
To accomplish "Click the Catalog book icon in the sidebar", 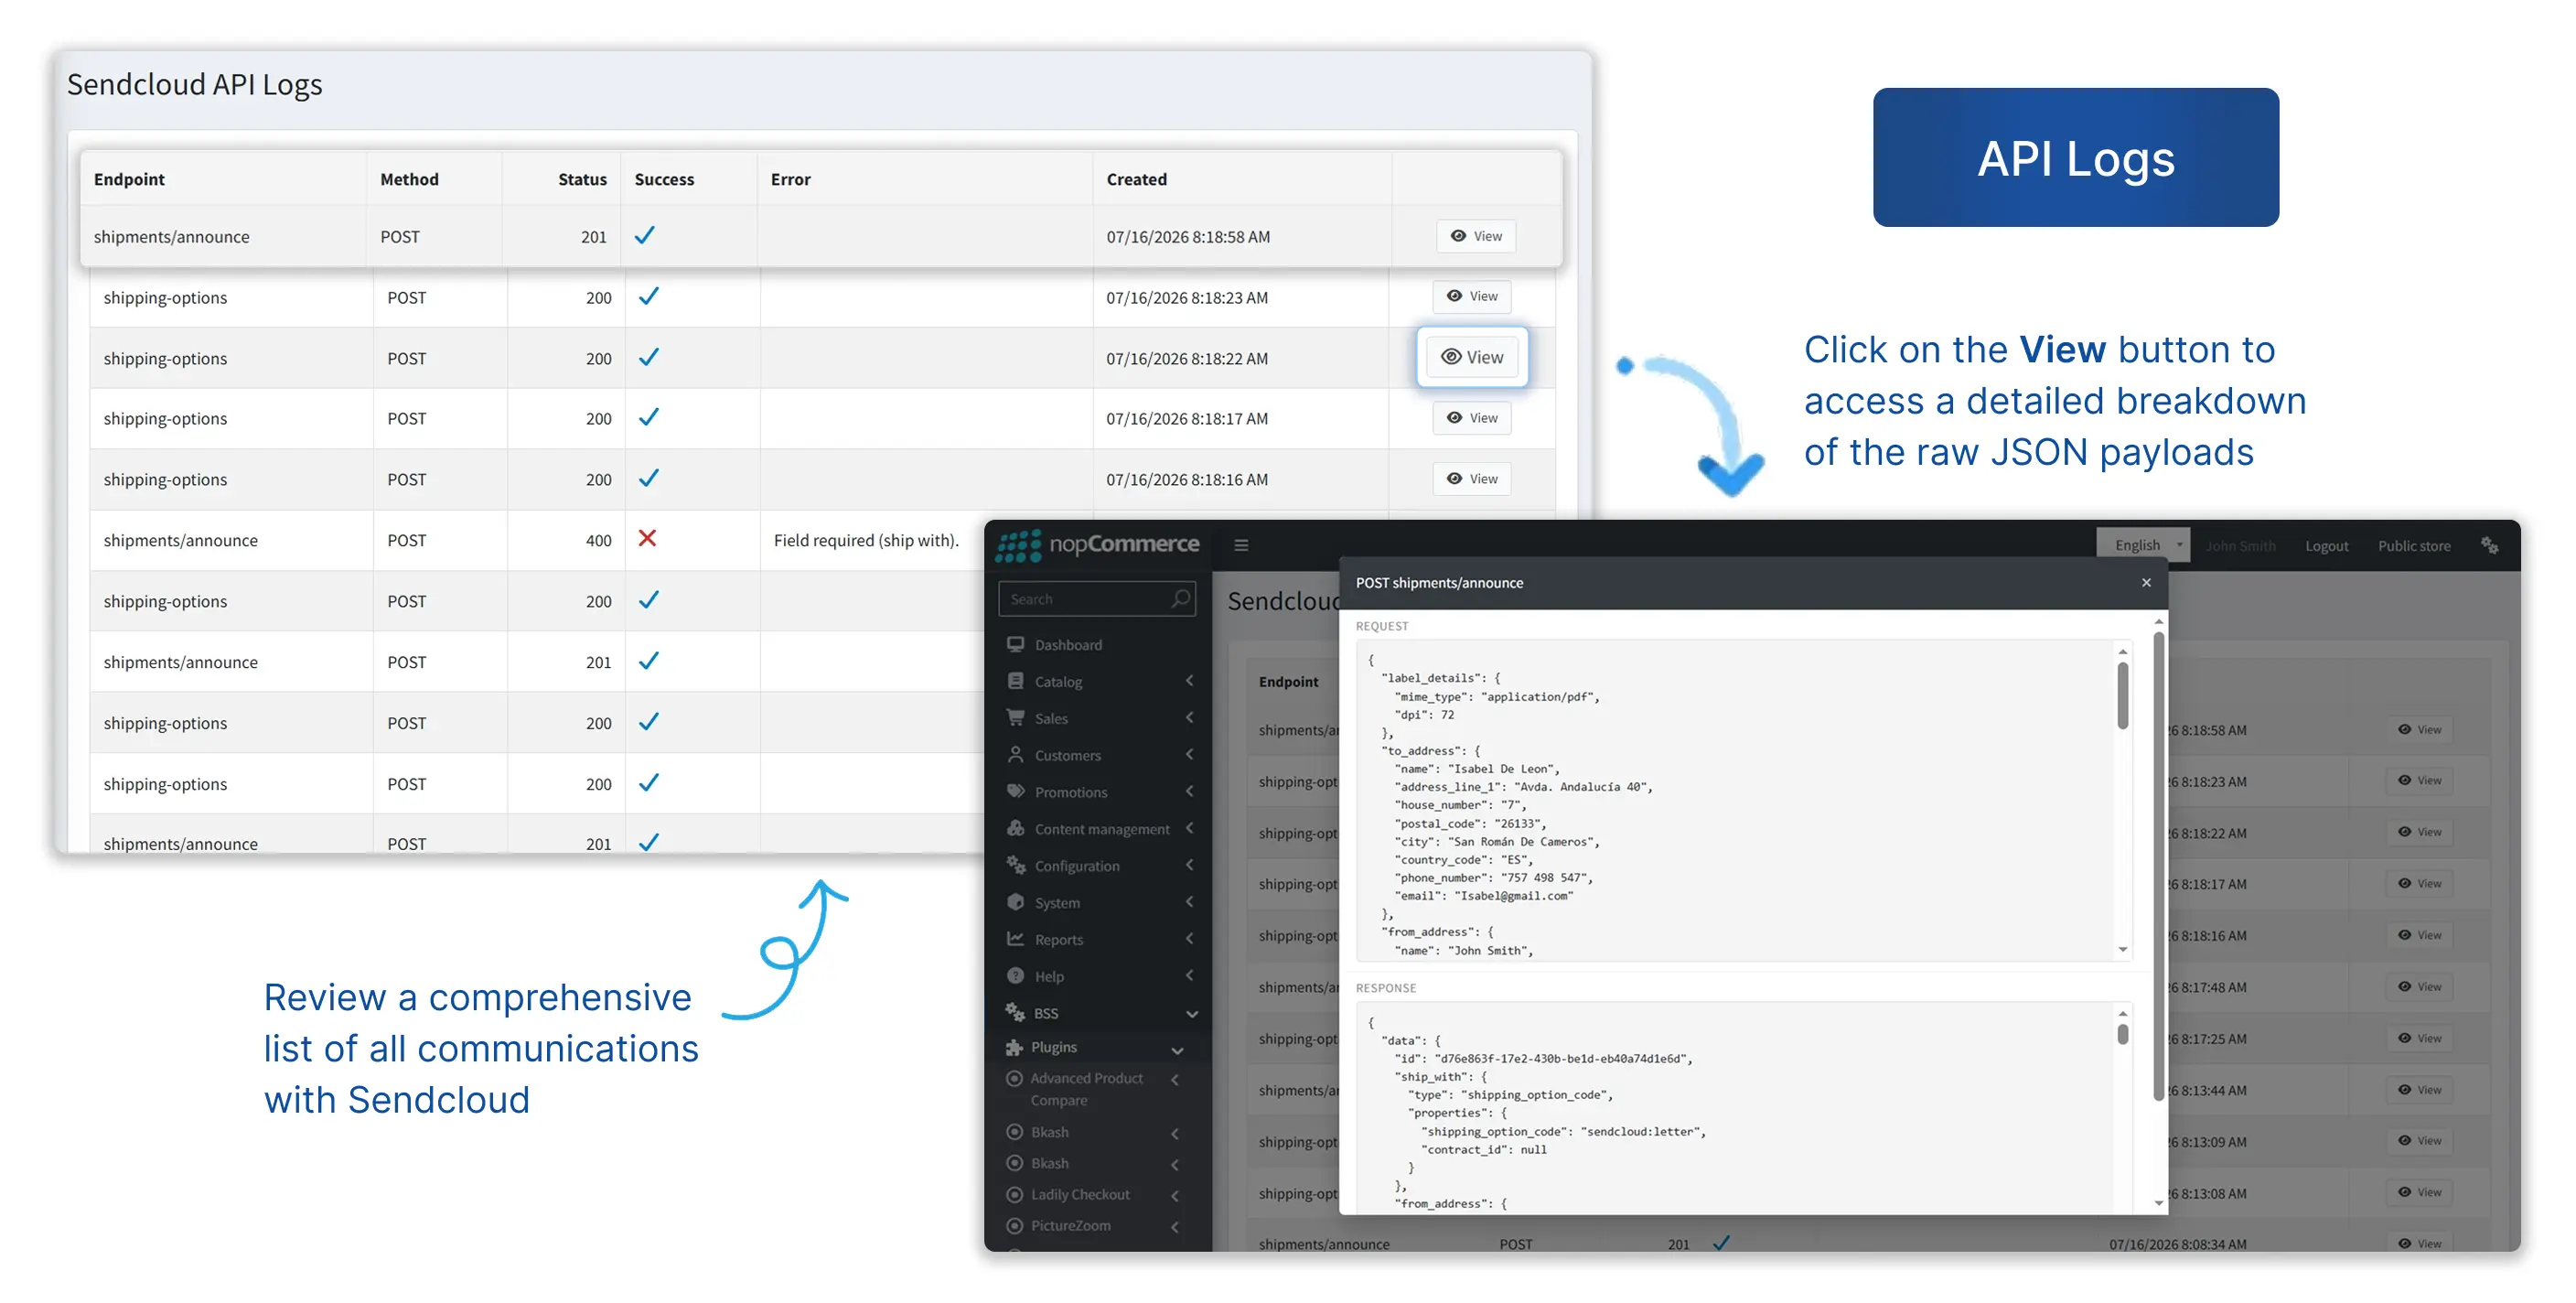I will pyautogui.click(x=1015, y=681).
